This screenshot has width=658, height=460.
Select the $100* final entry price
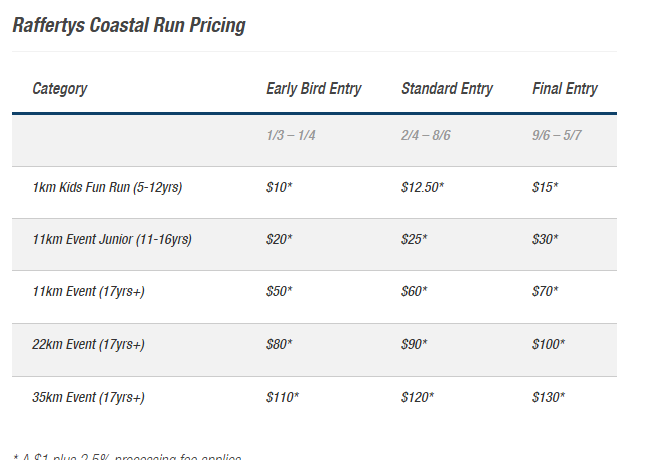tap(548, 344)
